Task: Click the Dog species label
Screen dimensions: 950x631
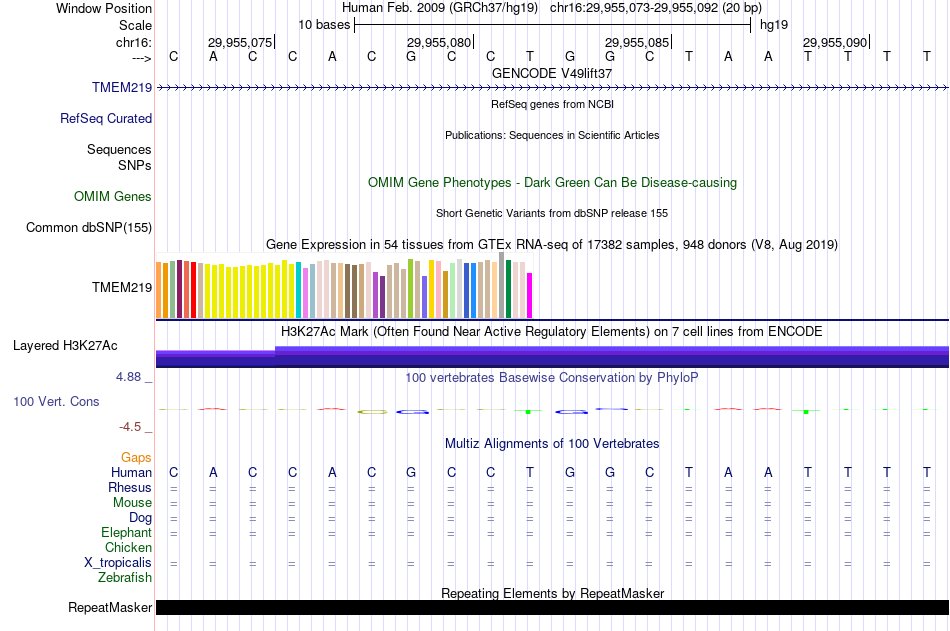Action: 141,518
